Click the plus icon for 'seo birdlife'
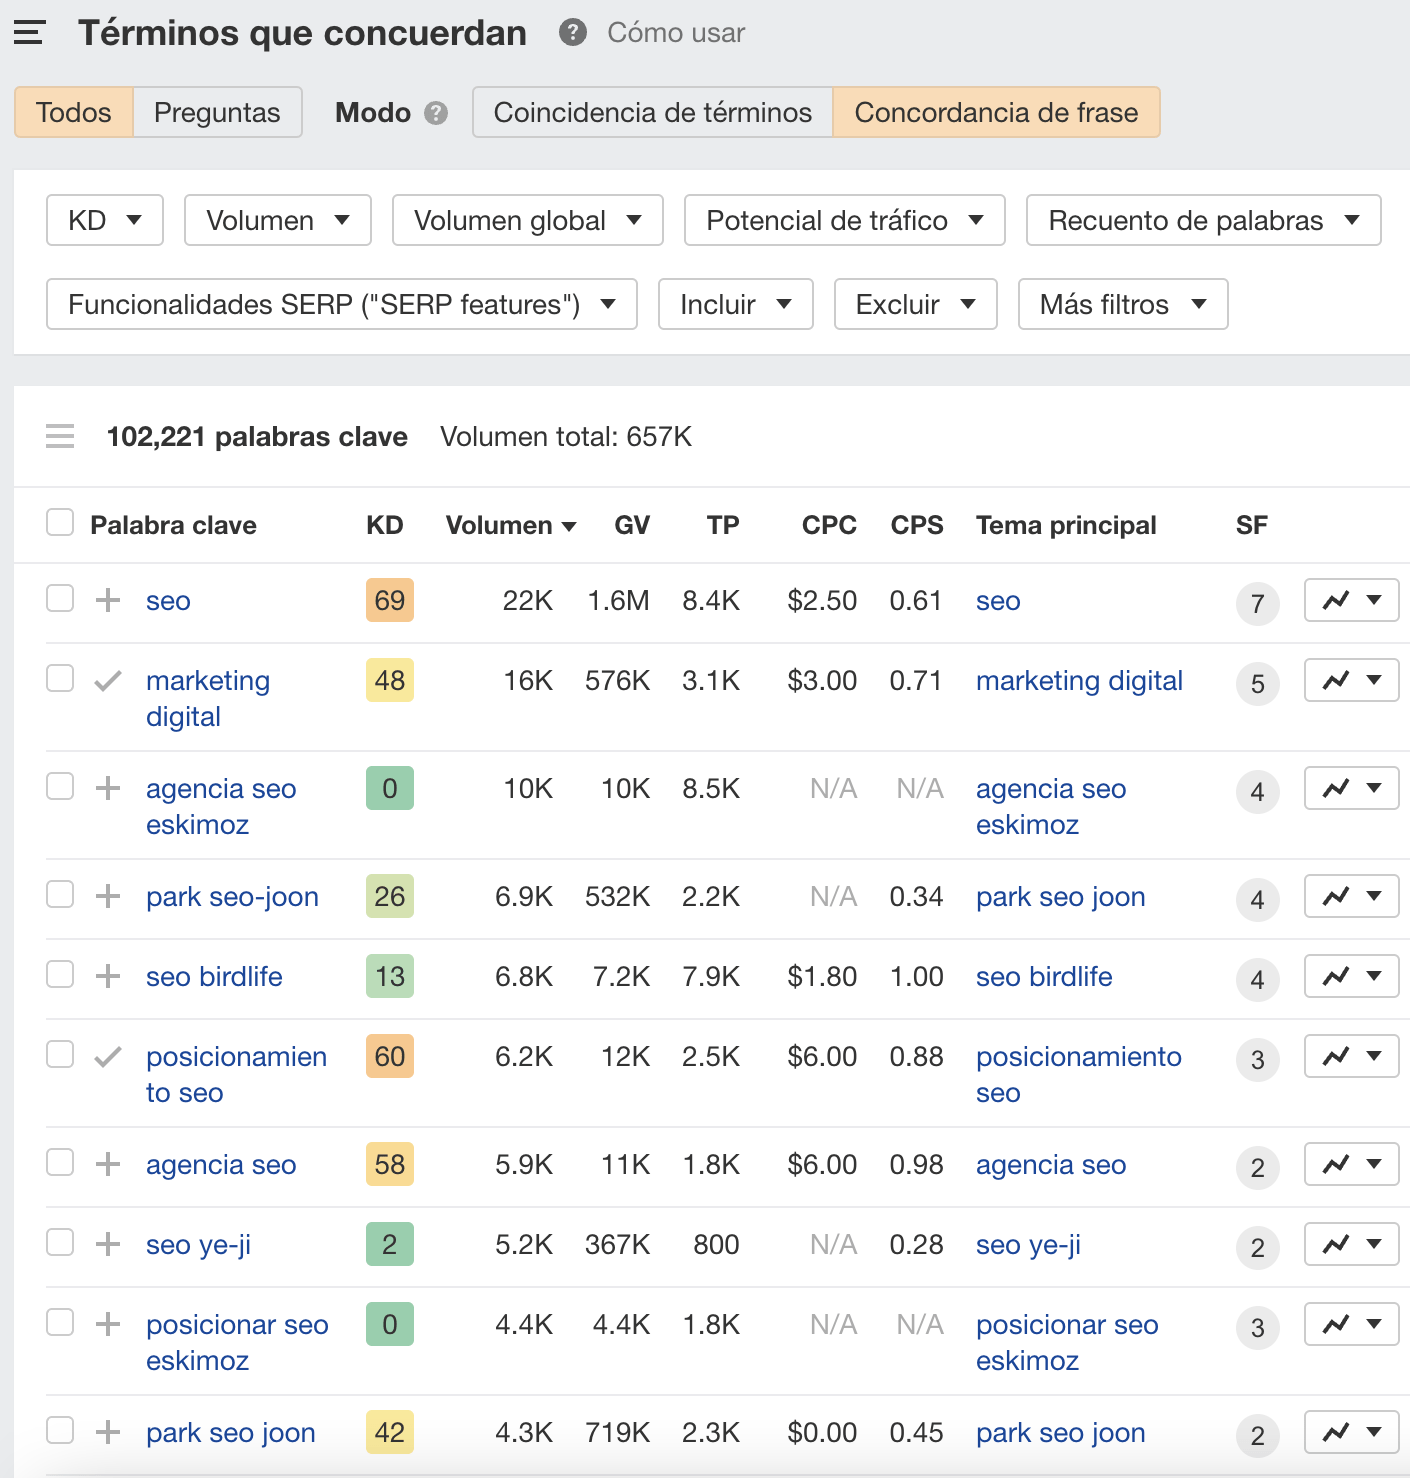 tap(108, 976)
